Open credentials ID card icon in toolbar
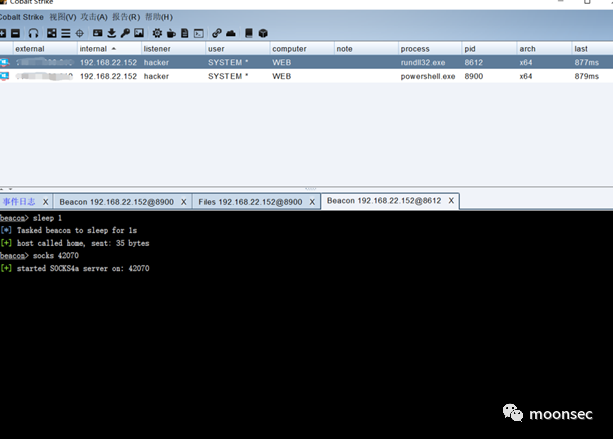This screenshot has width=613, height=439. (x=97, y=33)
